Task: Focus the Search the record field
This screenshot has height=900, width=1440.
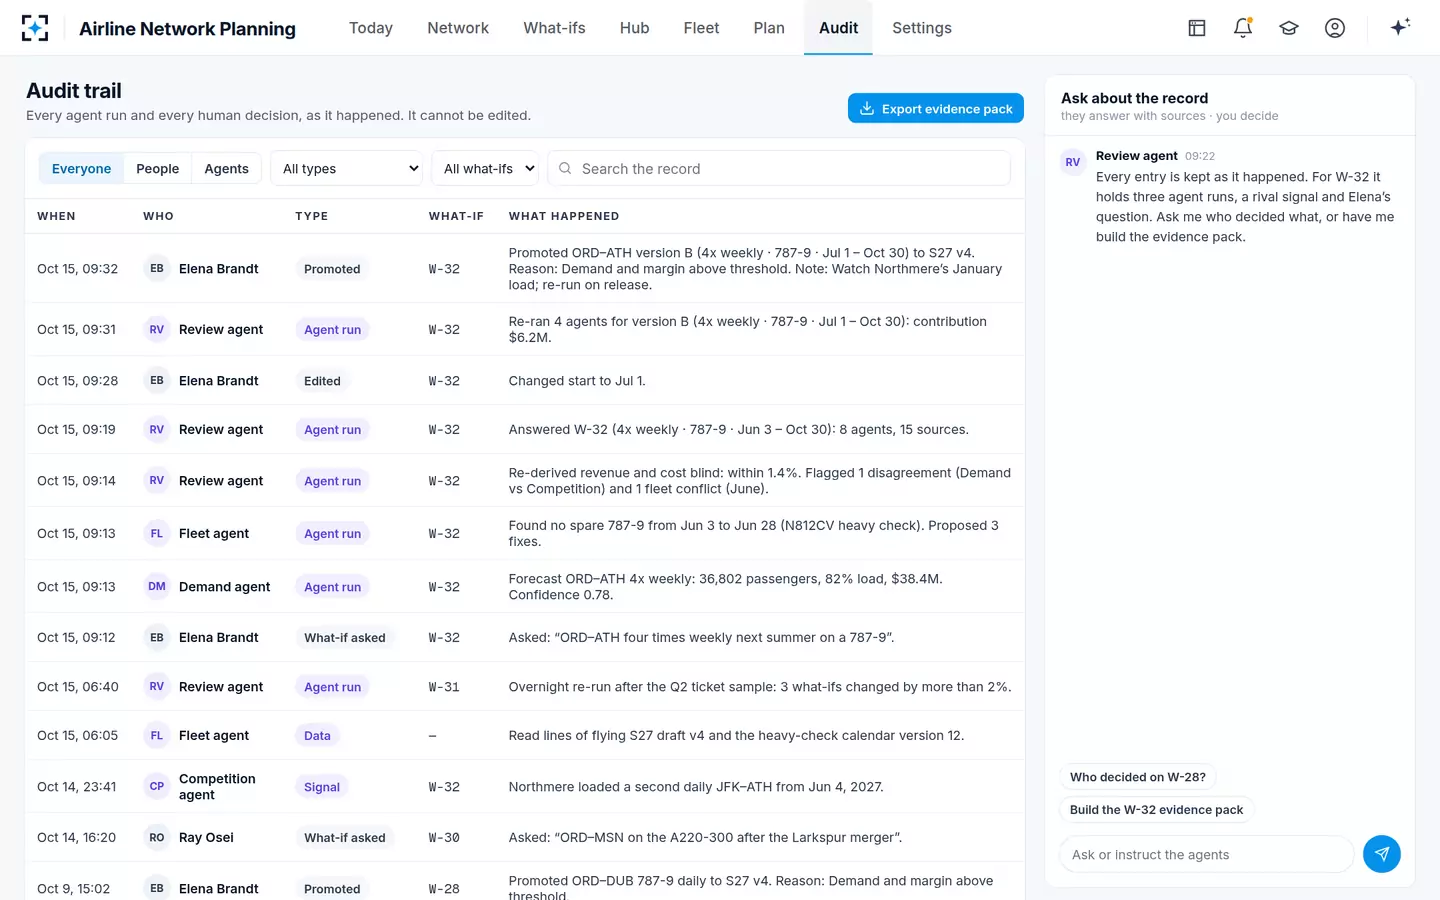Action: [779, 168]
